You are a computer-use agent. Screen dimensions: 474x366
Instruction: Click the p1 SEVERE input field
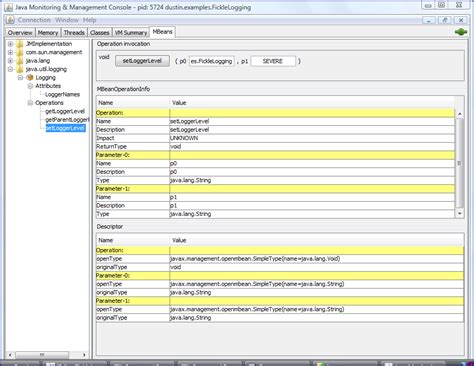273,61
